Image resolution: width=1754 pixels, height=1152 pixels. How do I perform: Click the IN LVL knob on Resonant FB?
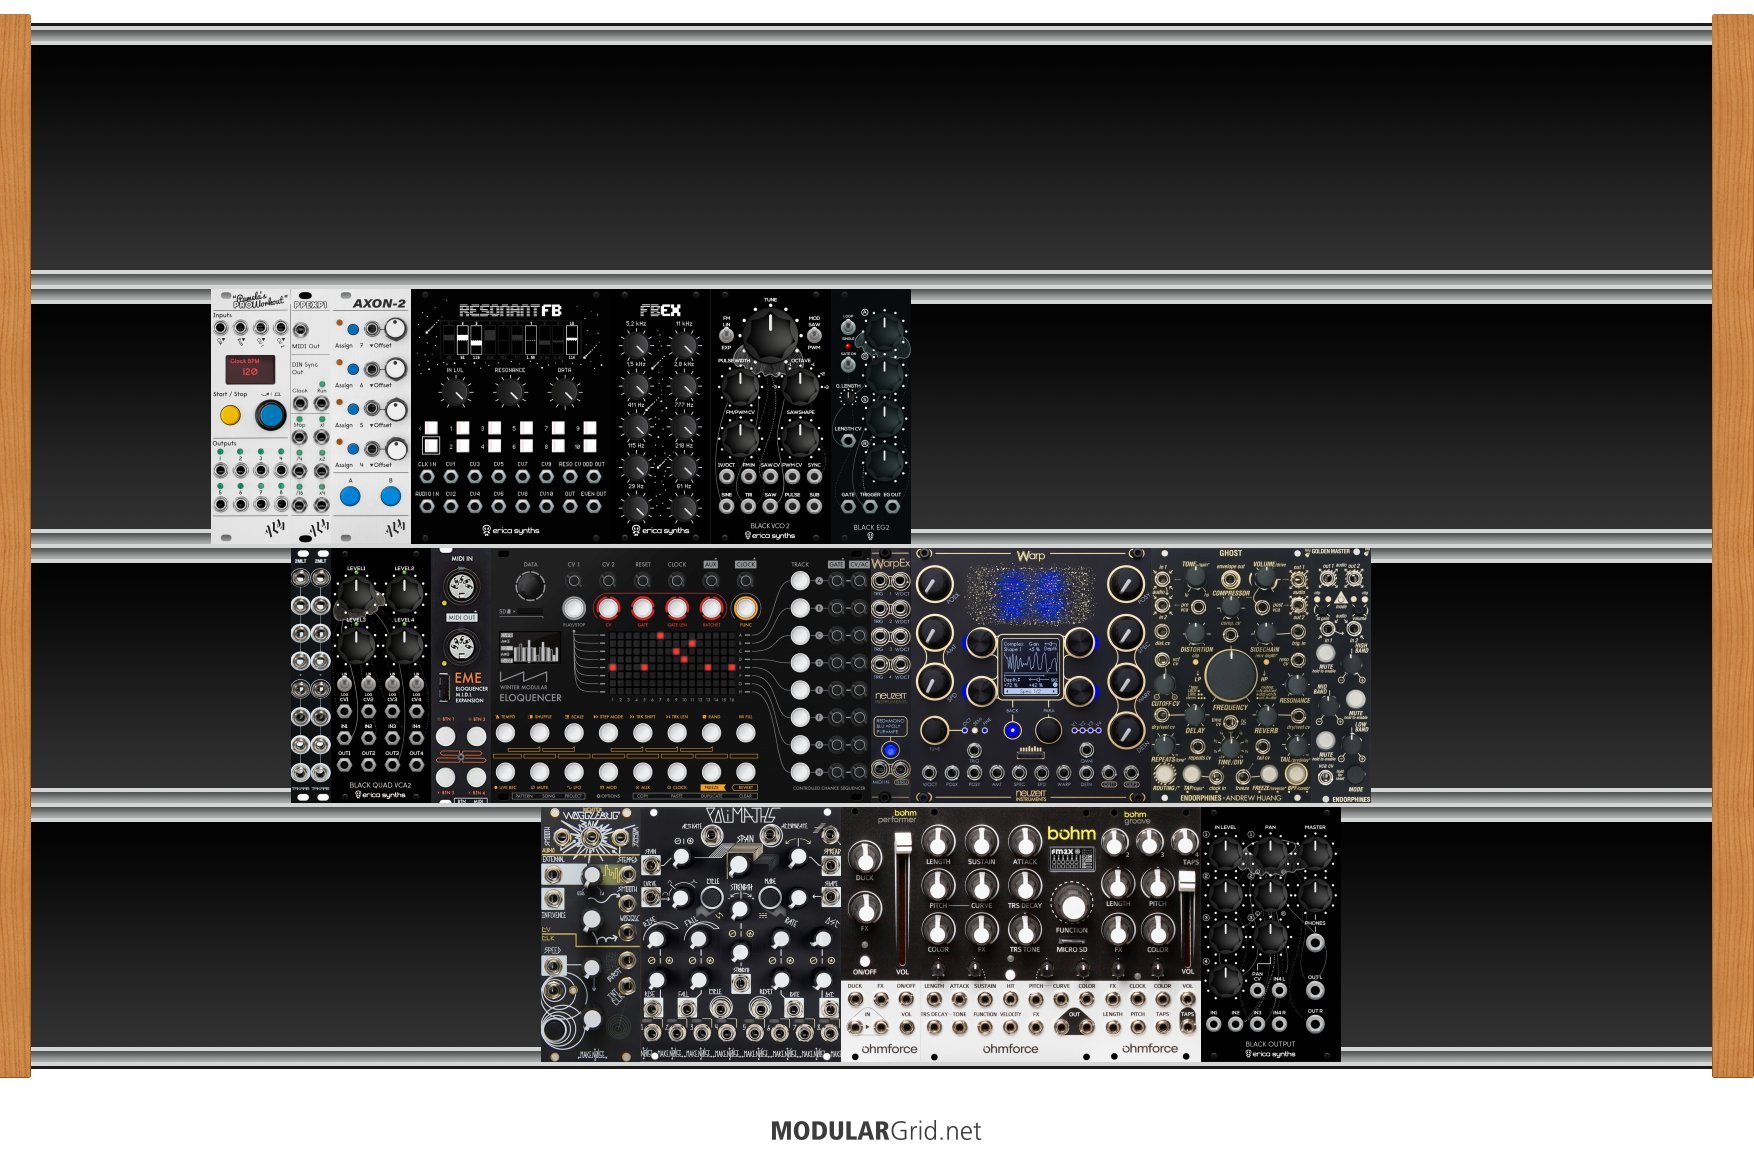click(455, 393)
